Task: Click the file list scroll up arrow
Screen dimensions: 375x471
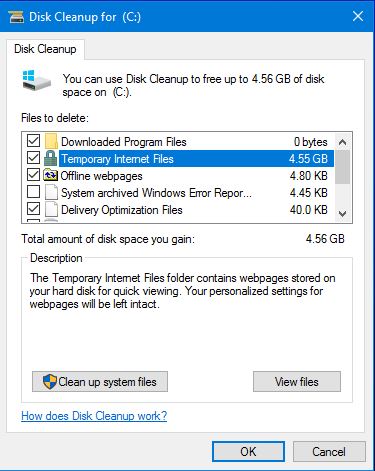Action: [342, 143]
